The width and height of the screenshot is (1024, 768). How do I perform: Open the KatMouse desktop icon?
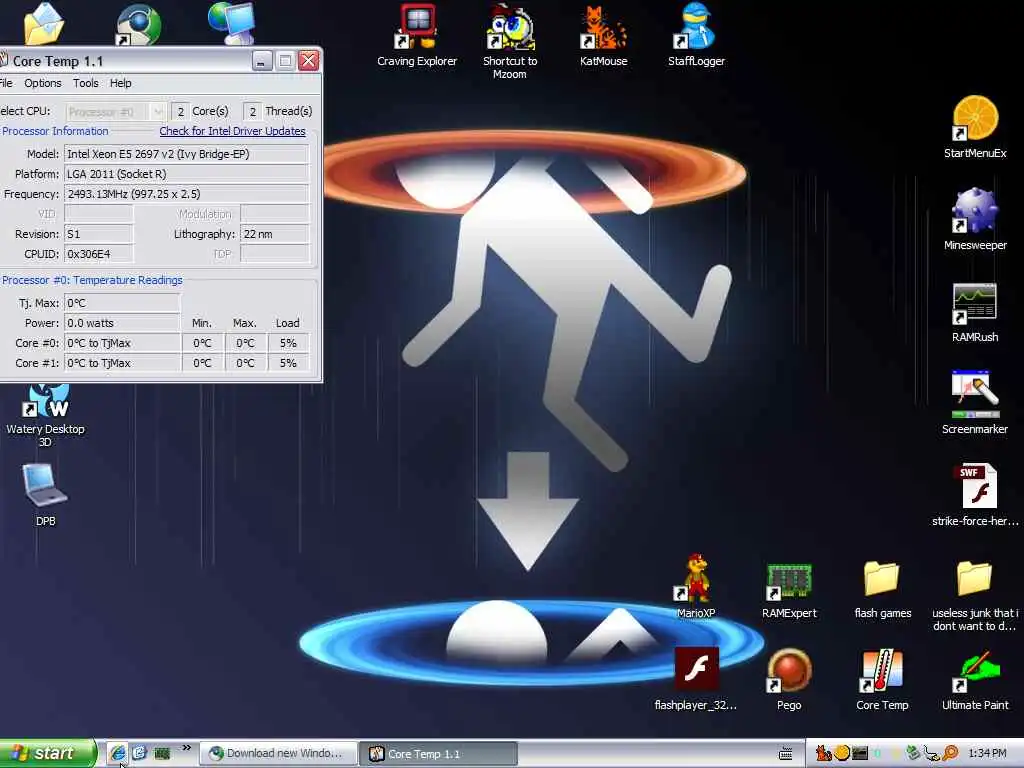(x=603, y=27)
